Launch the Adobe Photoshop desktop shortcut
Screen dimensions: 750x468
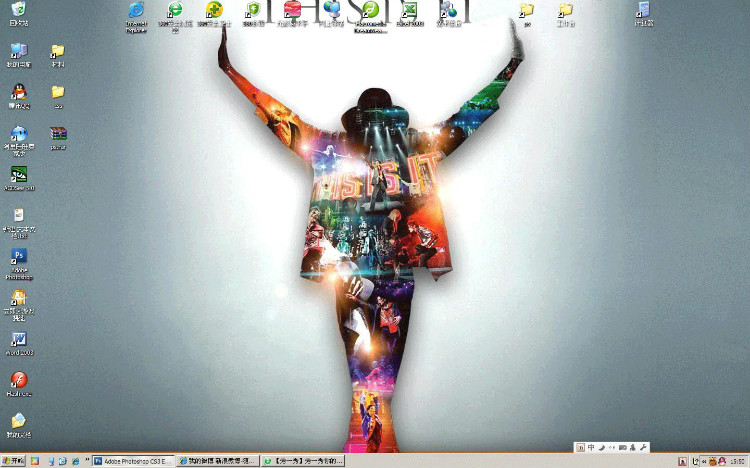(19, 264)
